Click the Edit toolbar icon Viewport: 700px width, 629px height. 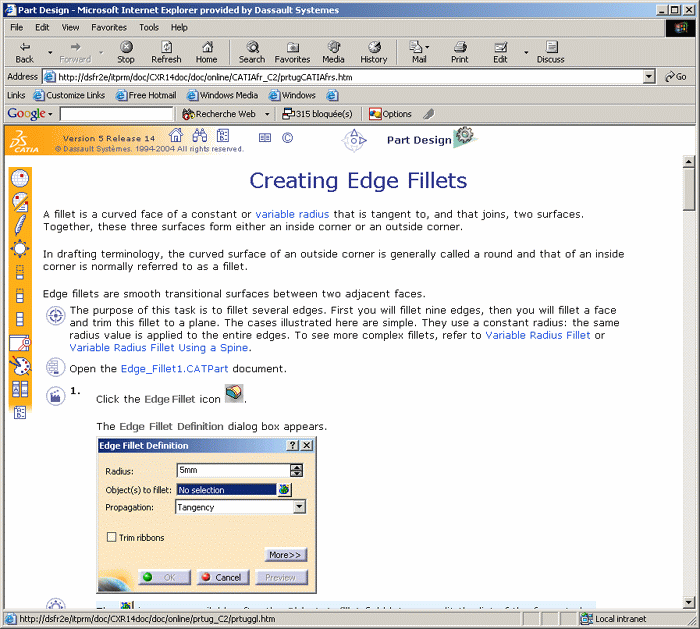[x=500, y=52]
